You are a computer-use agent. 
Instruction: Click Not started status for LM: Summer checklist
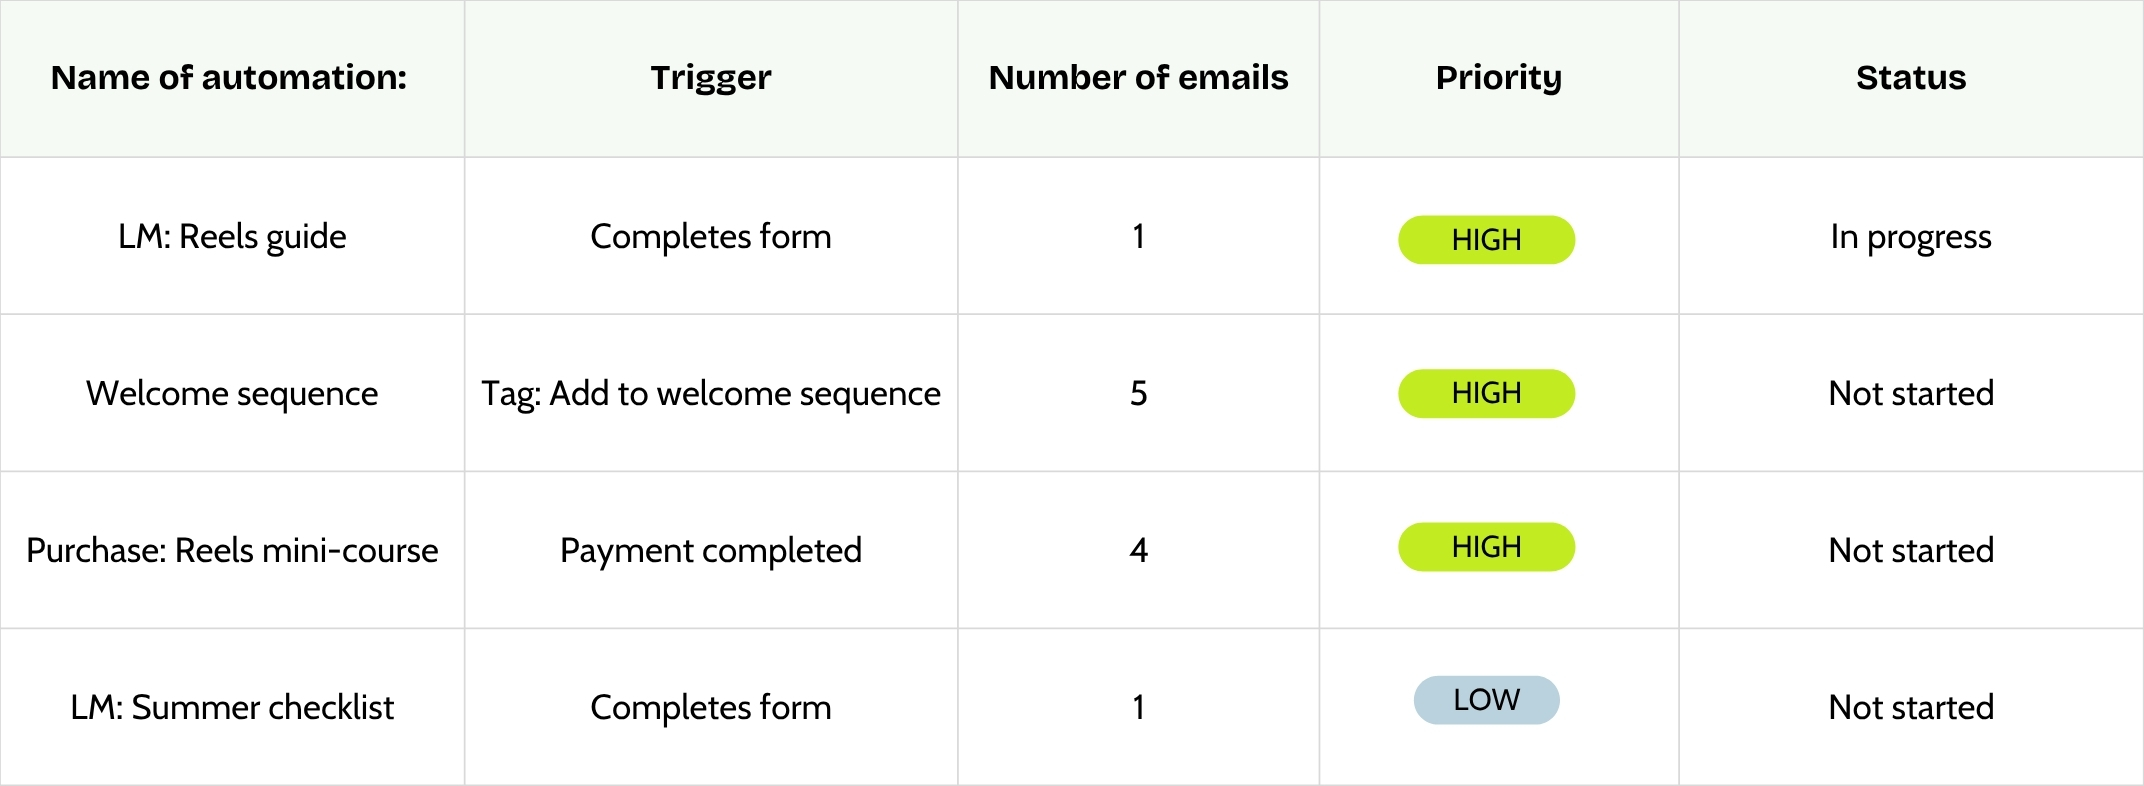point(1910,708)
